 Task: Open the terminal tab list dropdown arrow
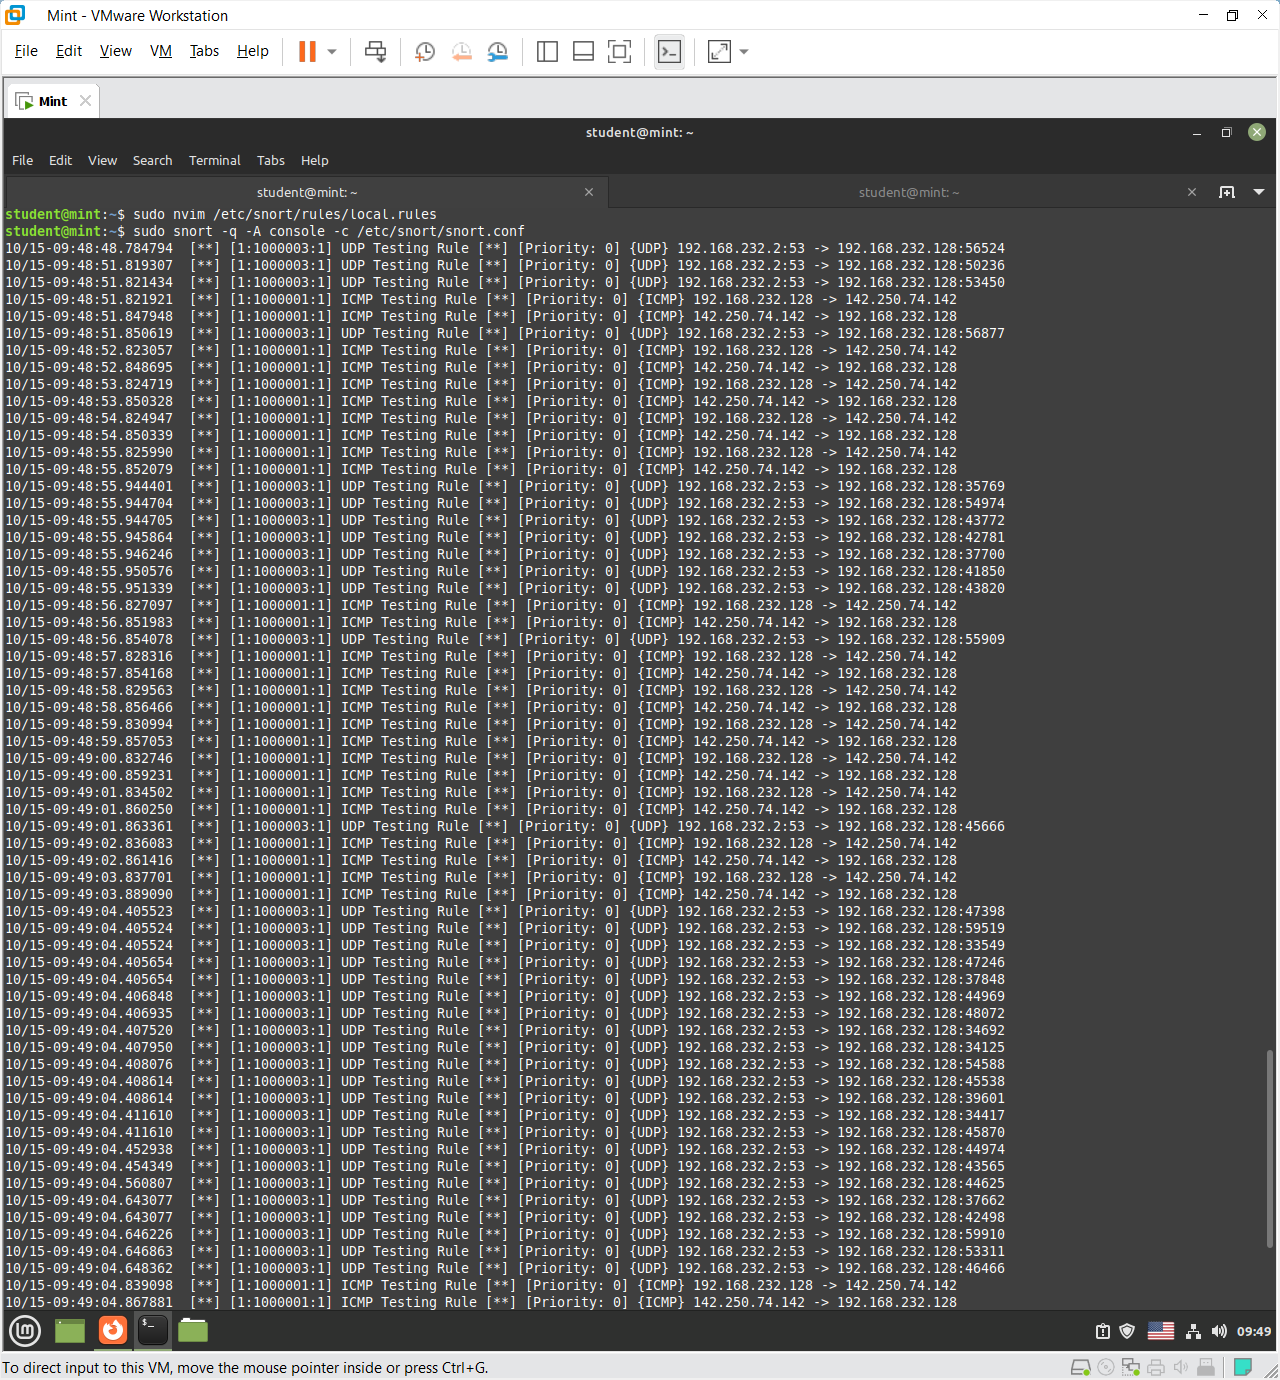tap(1259, 192)
